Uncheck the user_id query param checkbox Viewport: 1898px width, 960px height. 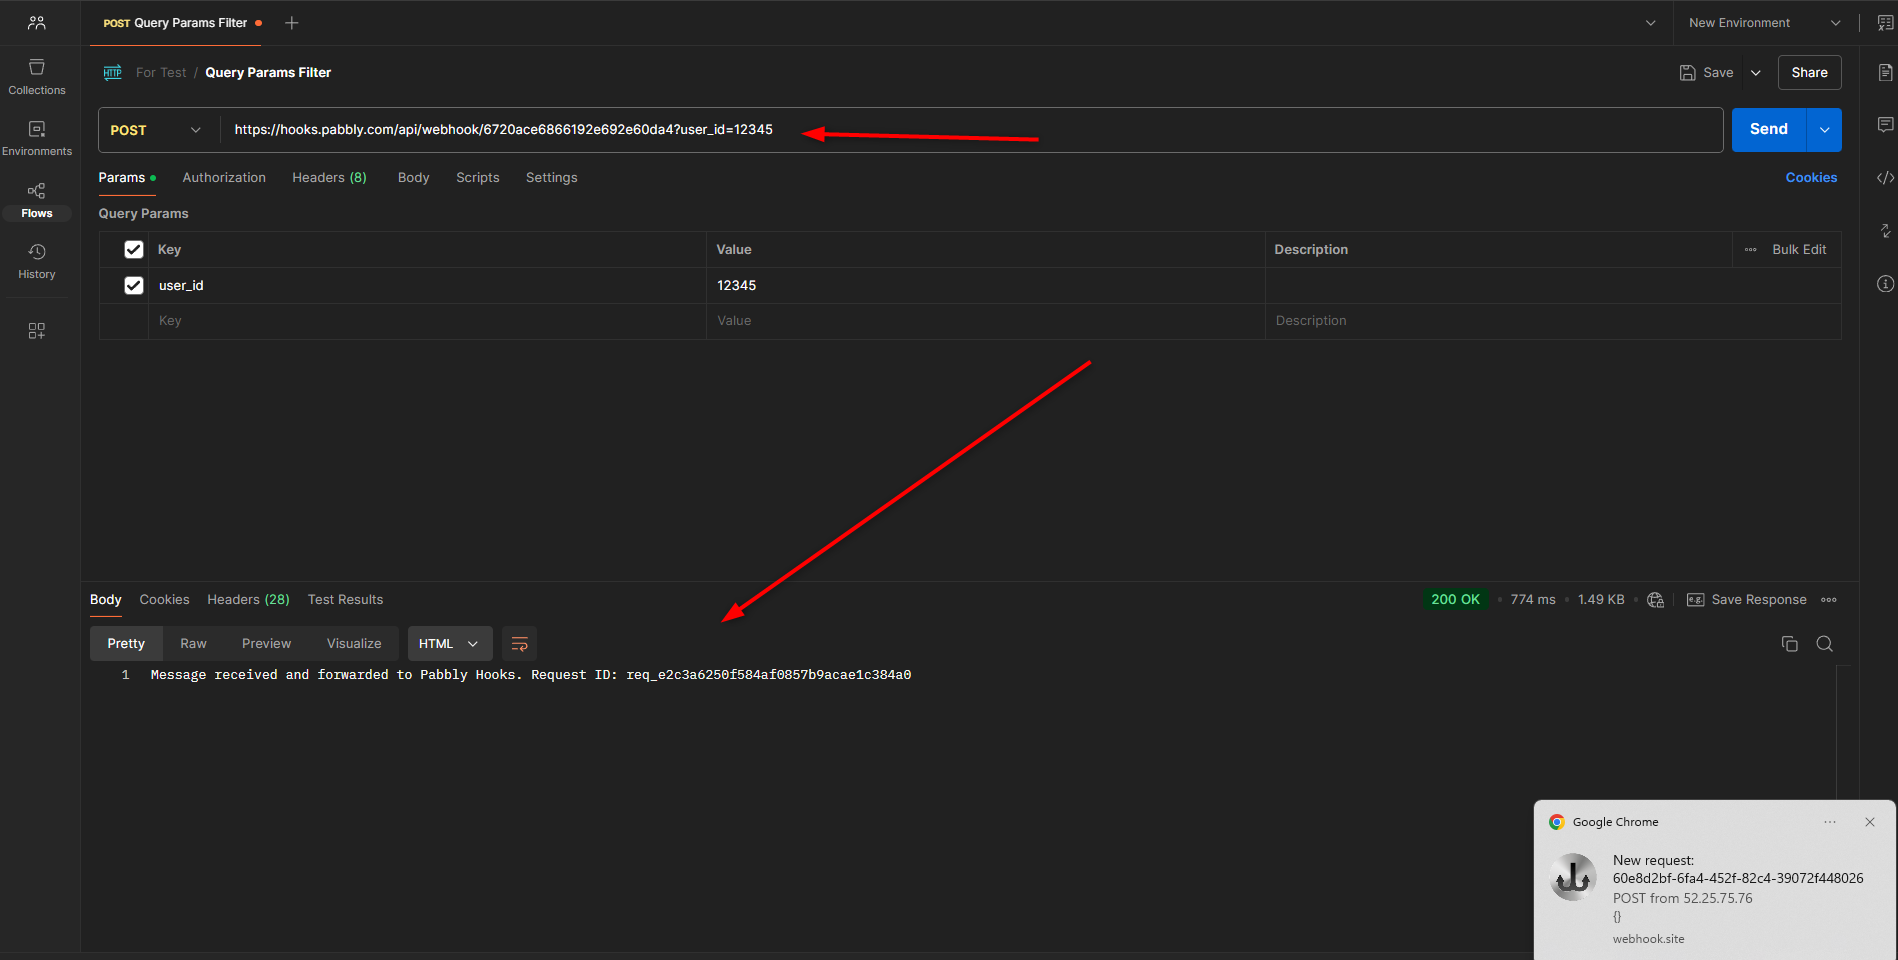coord(134,286)
